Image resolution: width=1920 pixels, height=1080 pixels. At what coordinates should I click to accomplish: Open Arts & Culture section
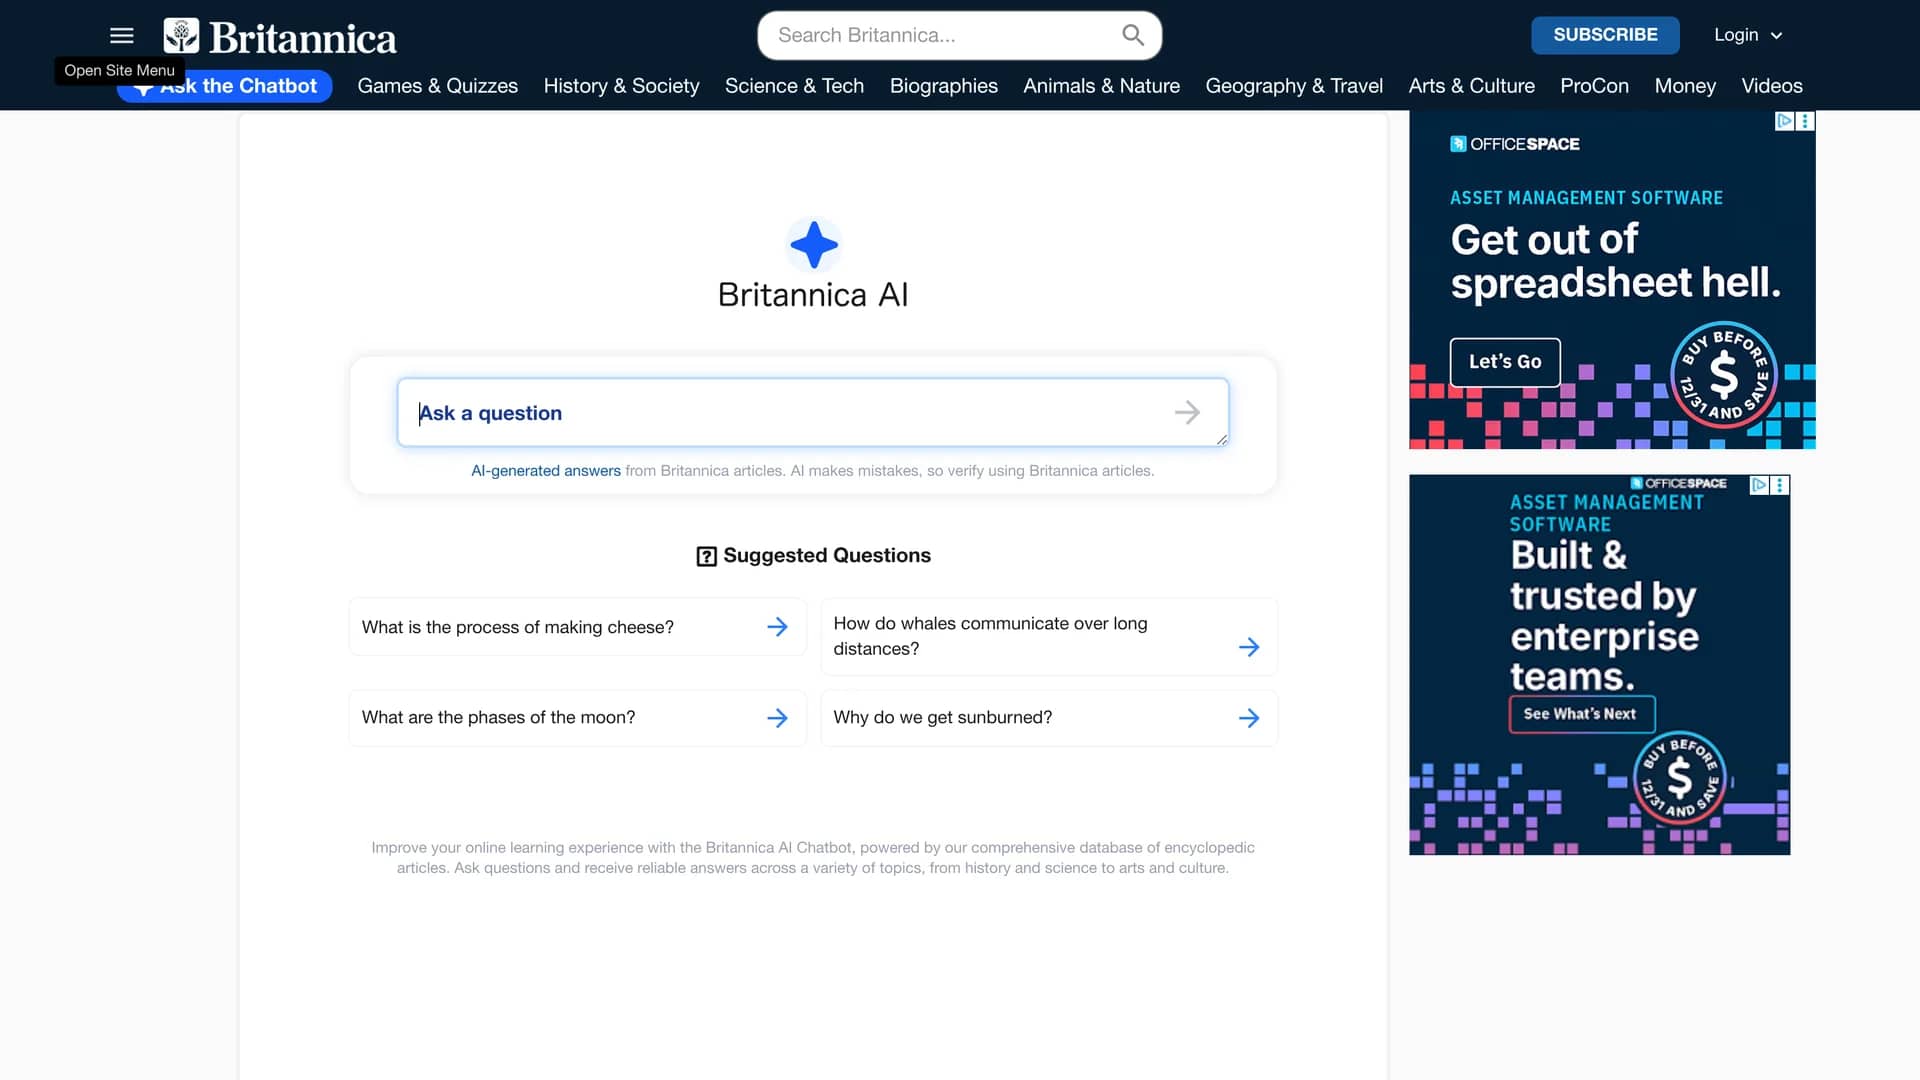click(1471, 86)
